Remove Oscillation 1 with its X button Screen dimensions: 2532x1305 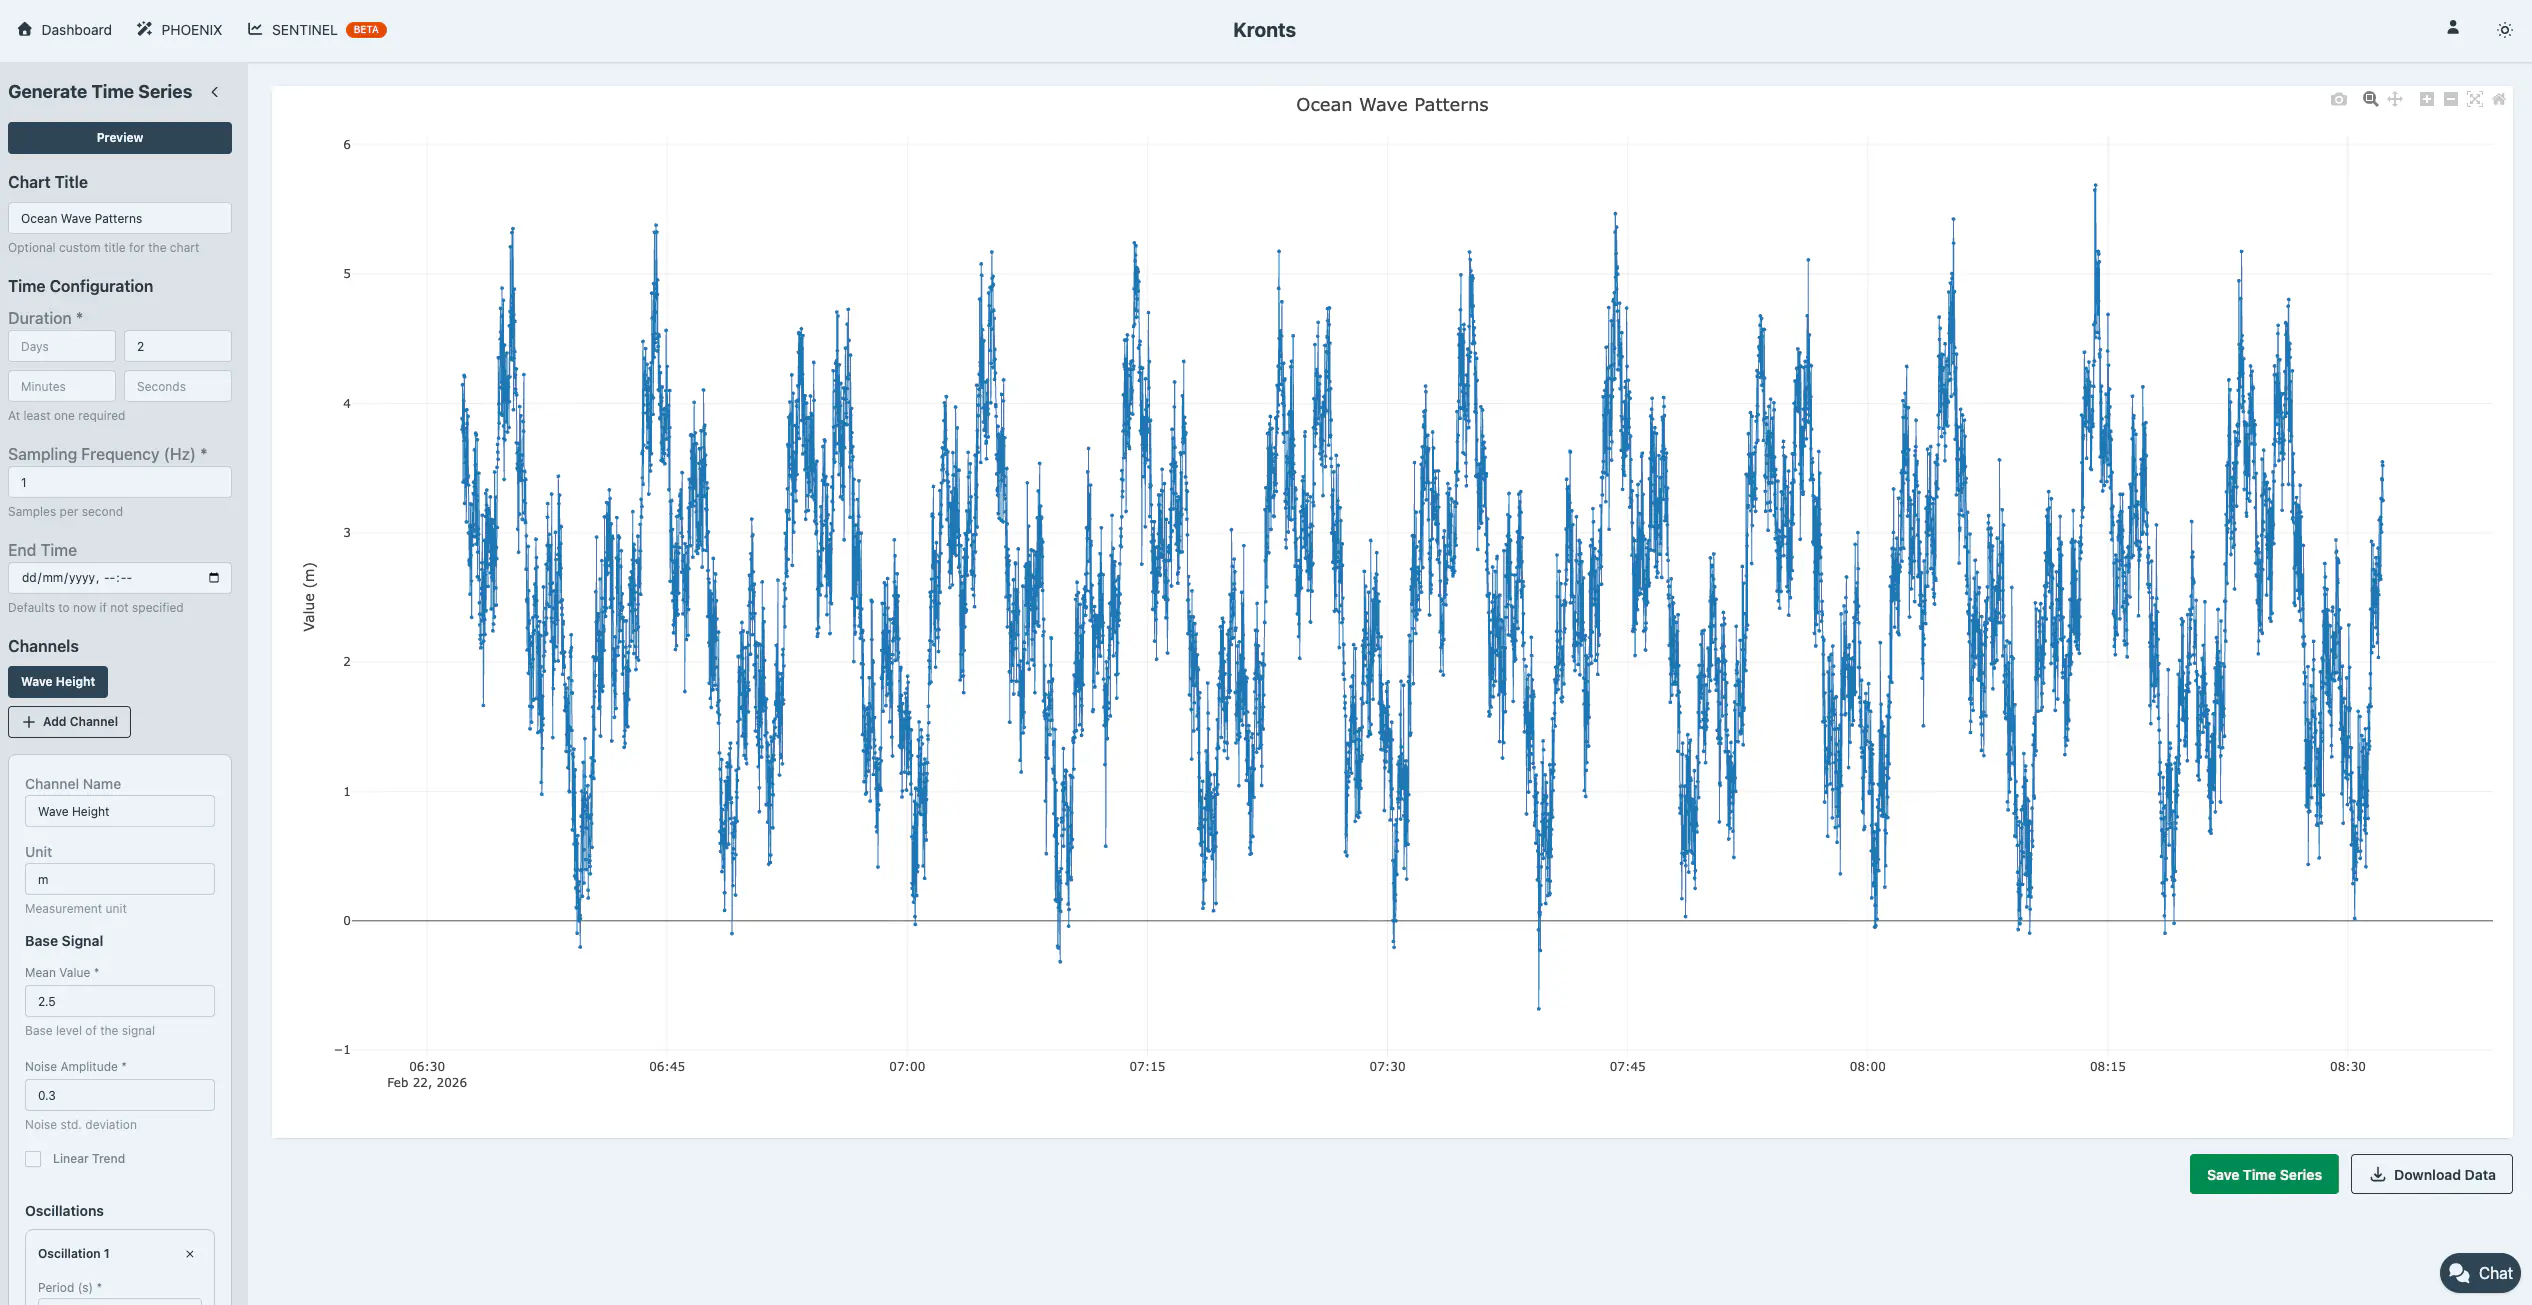coord(189,1253)
